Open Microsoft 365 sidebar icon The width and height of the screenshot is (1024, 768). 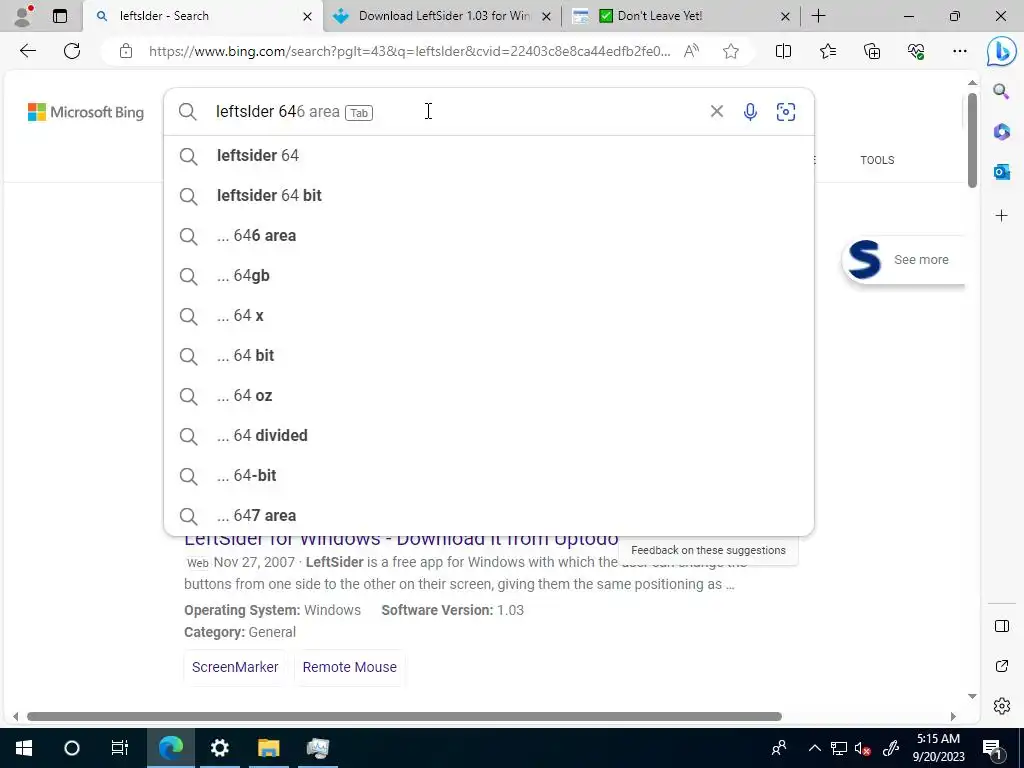(1001, 131)
